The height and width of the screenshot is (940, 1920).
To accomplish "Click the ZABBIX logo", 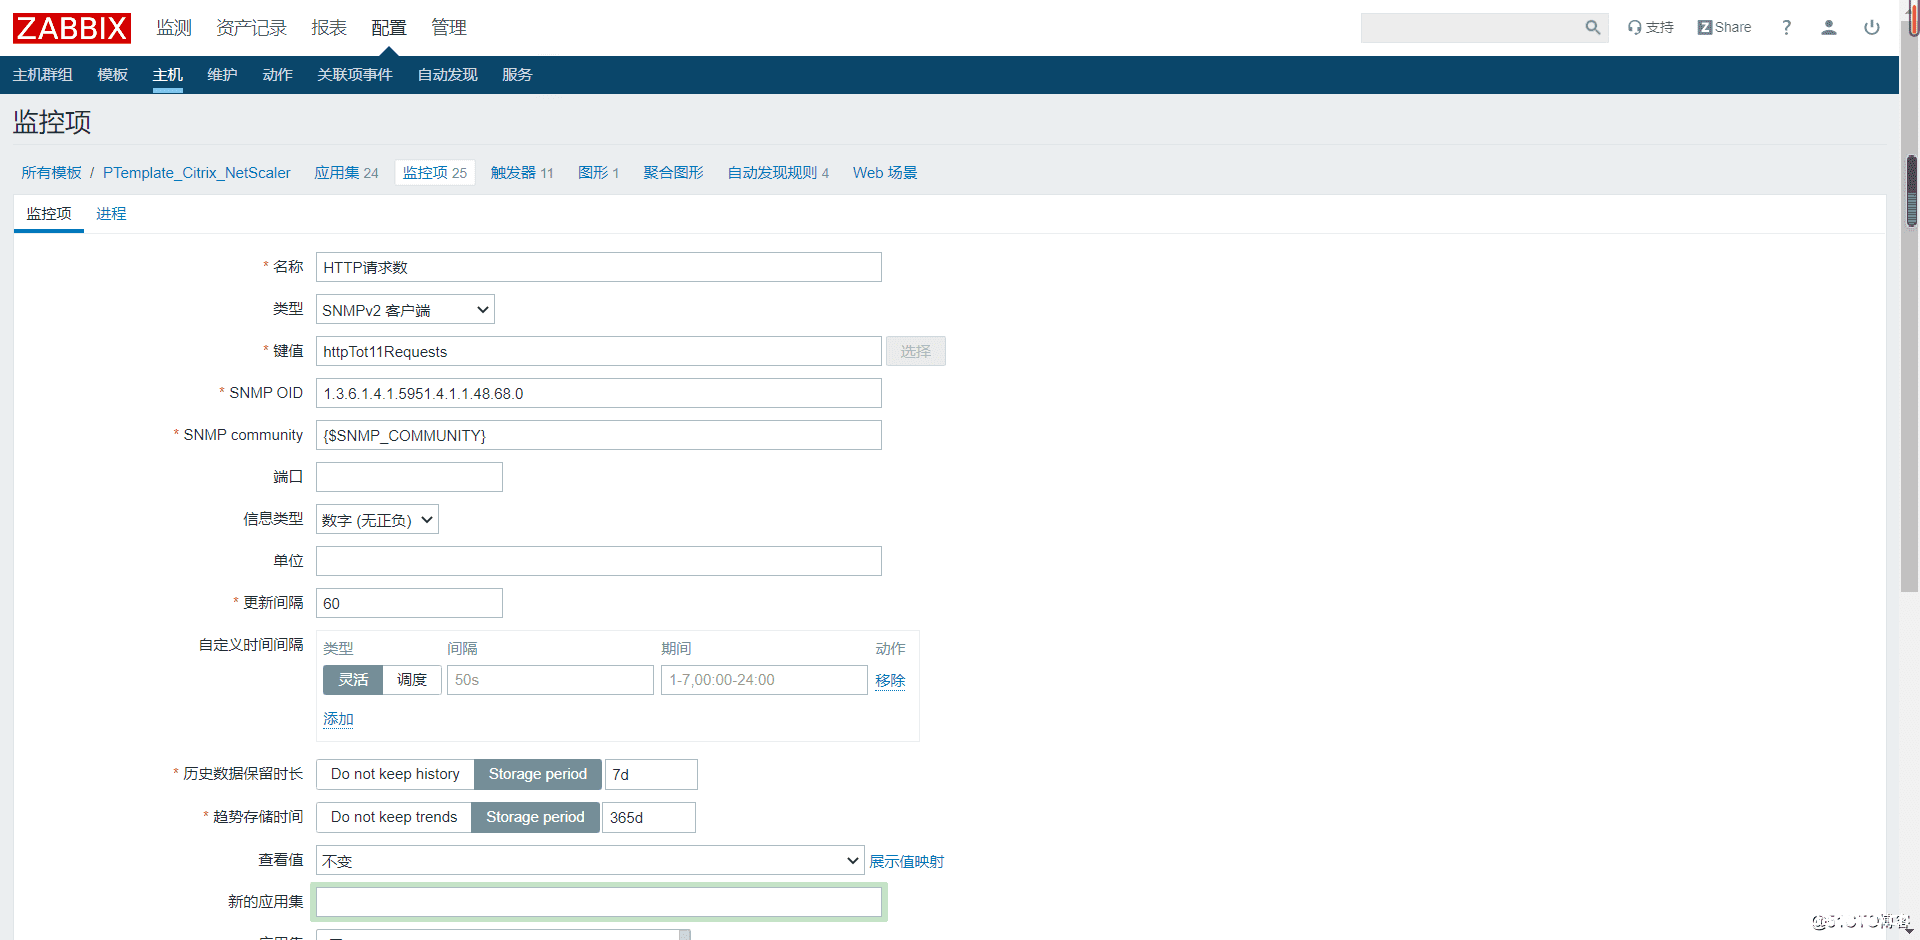I will coord(71,27).
